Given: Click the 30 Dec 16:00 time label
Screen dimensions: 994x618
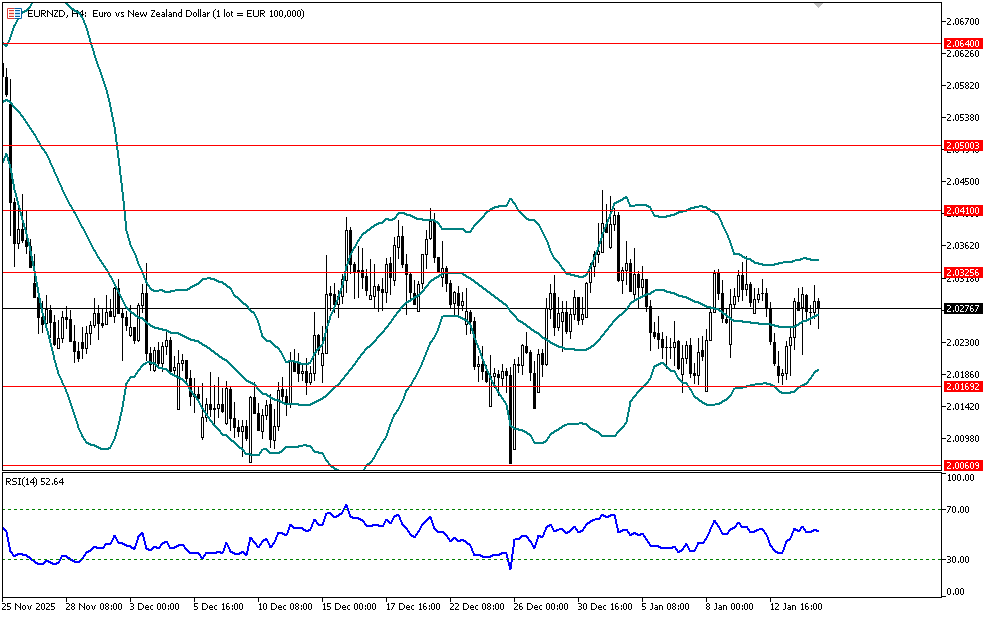Looking at the screenshot, I should click(x=606, y=606).
